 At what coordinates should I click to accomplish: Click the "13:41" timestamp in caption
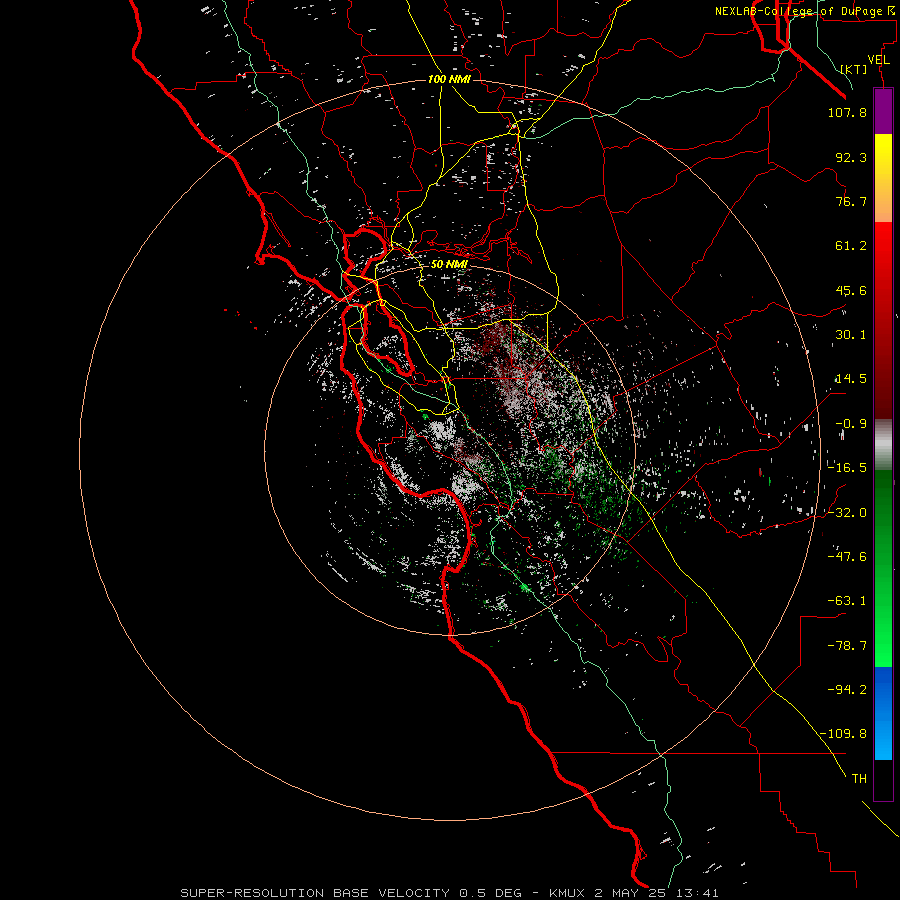[x=697, y=893]
